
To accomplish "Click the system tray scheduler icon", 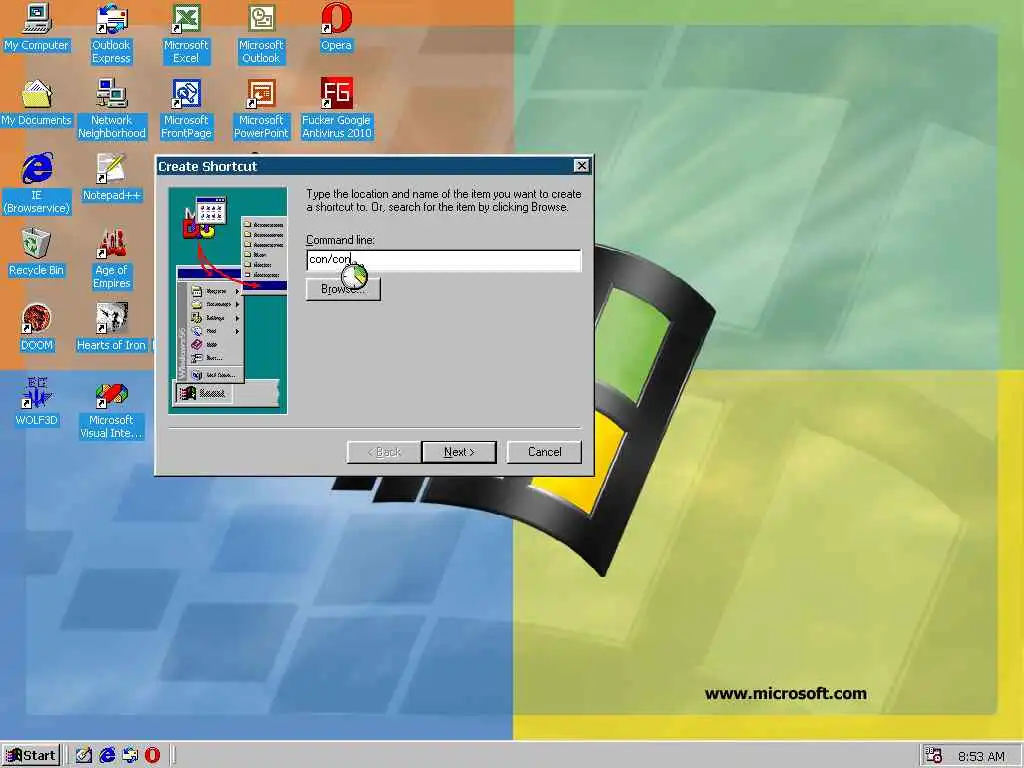I will (934, 756).
